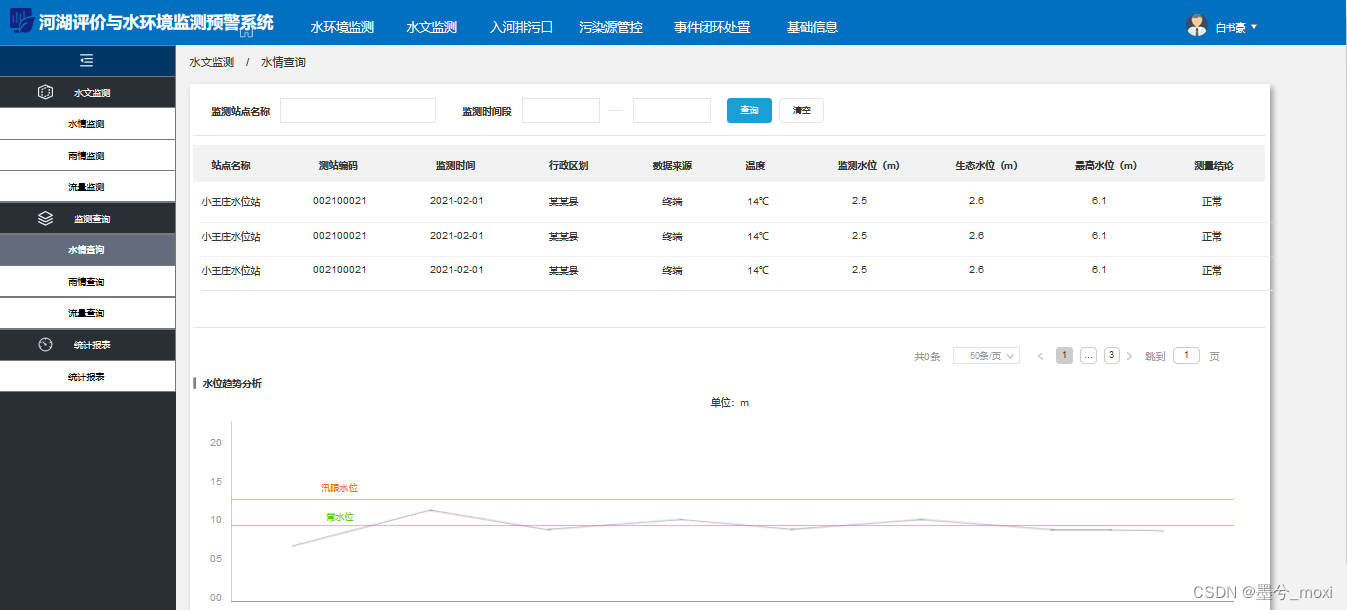Click the 监测时间 column header
Screen dimensions: 1347x610
coord(455,166)
